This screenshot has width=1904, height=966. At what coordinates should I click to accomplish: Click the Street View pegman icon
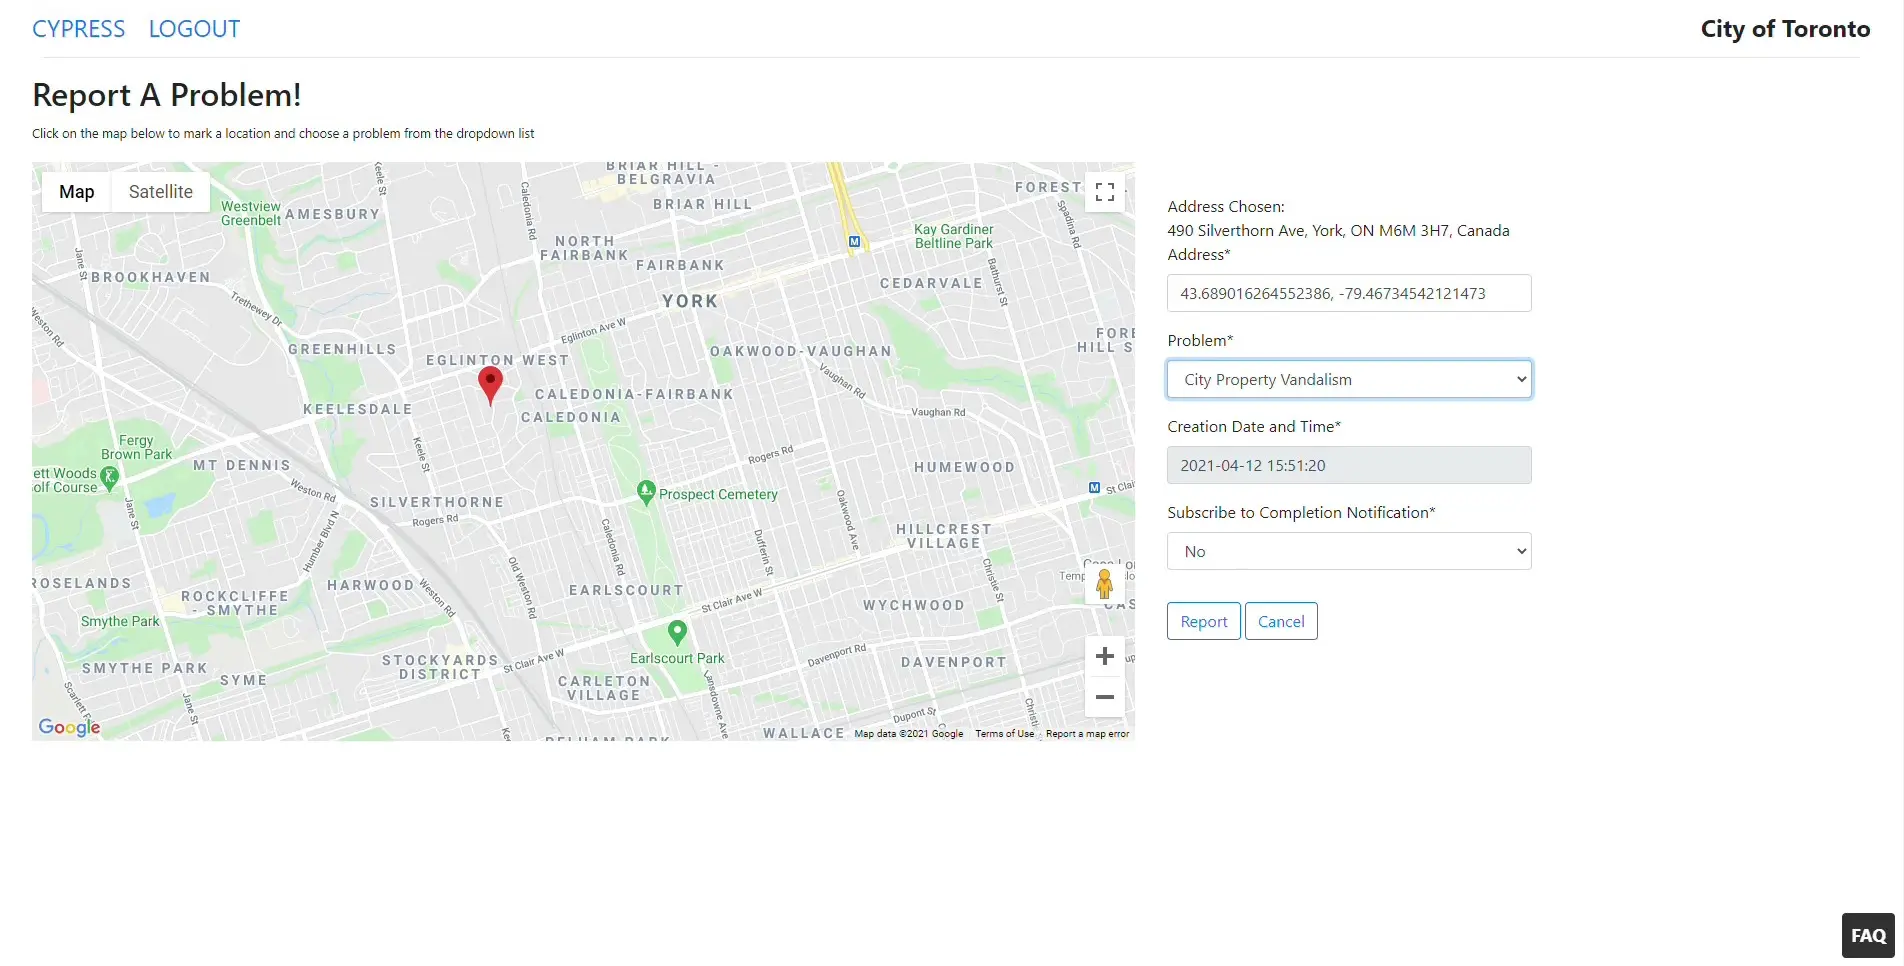(x=1104, y=584)
